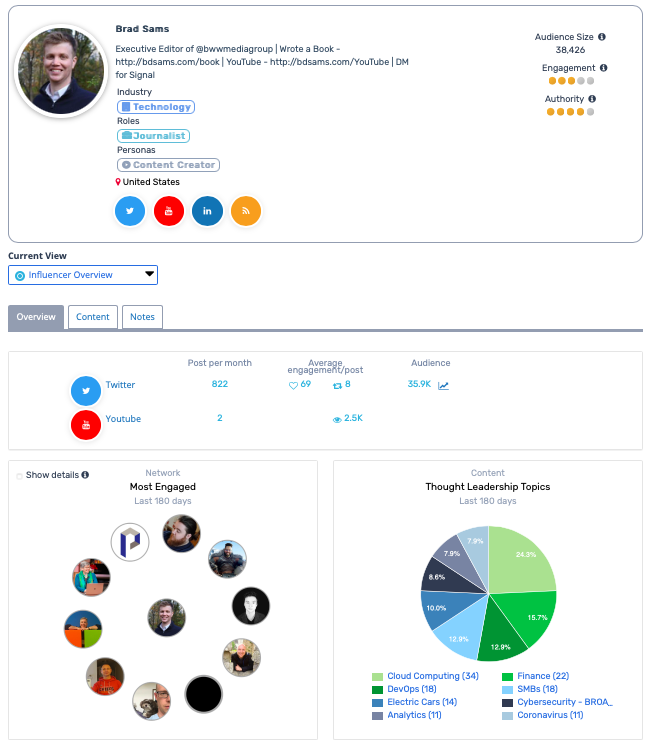This screenshot has height=747, width=653.
Task: Click the orange RSS feed icon
Action: tap(246, 211)
